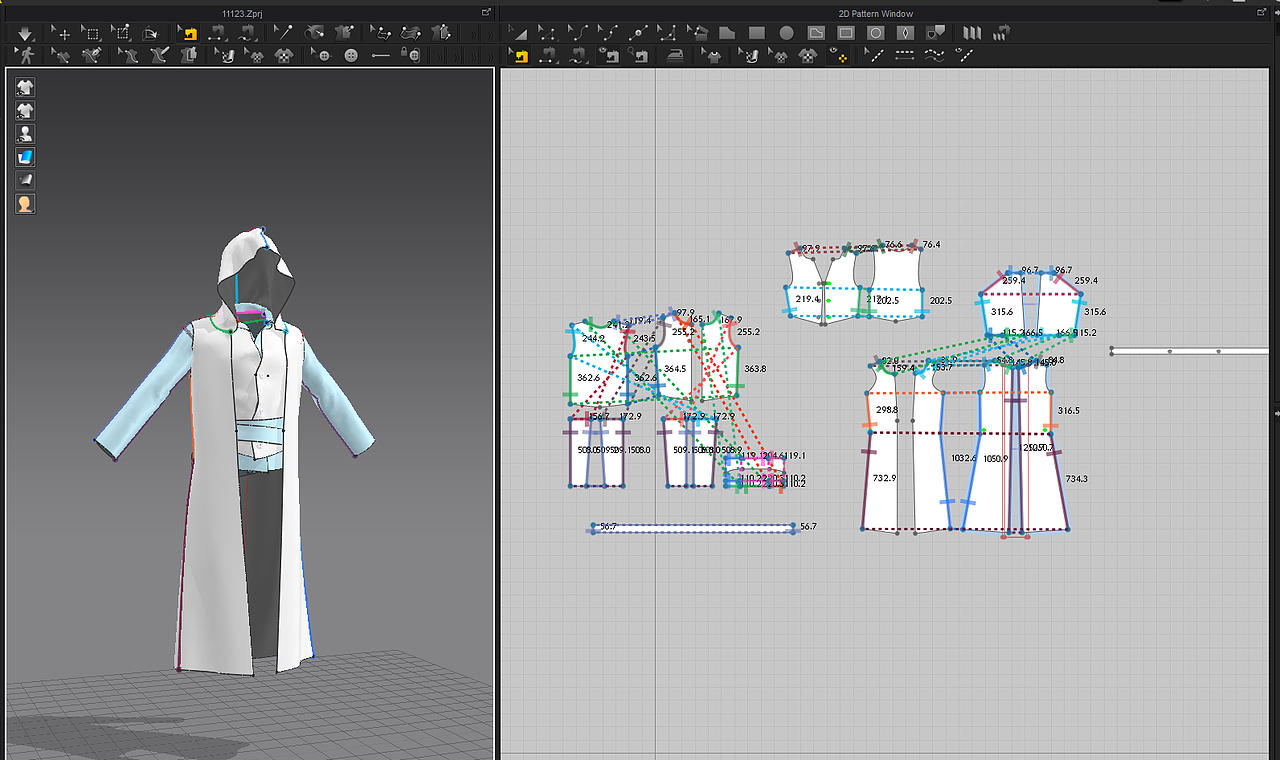
Task: Click the 732.9 measurement label
Action: (884, 479)
